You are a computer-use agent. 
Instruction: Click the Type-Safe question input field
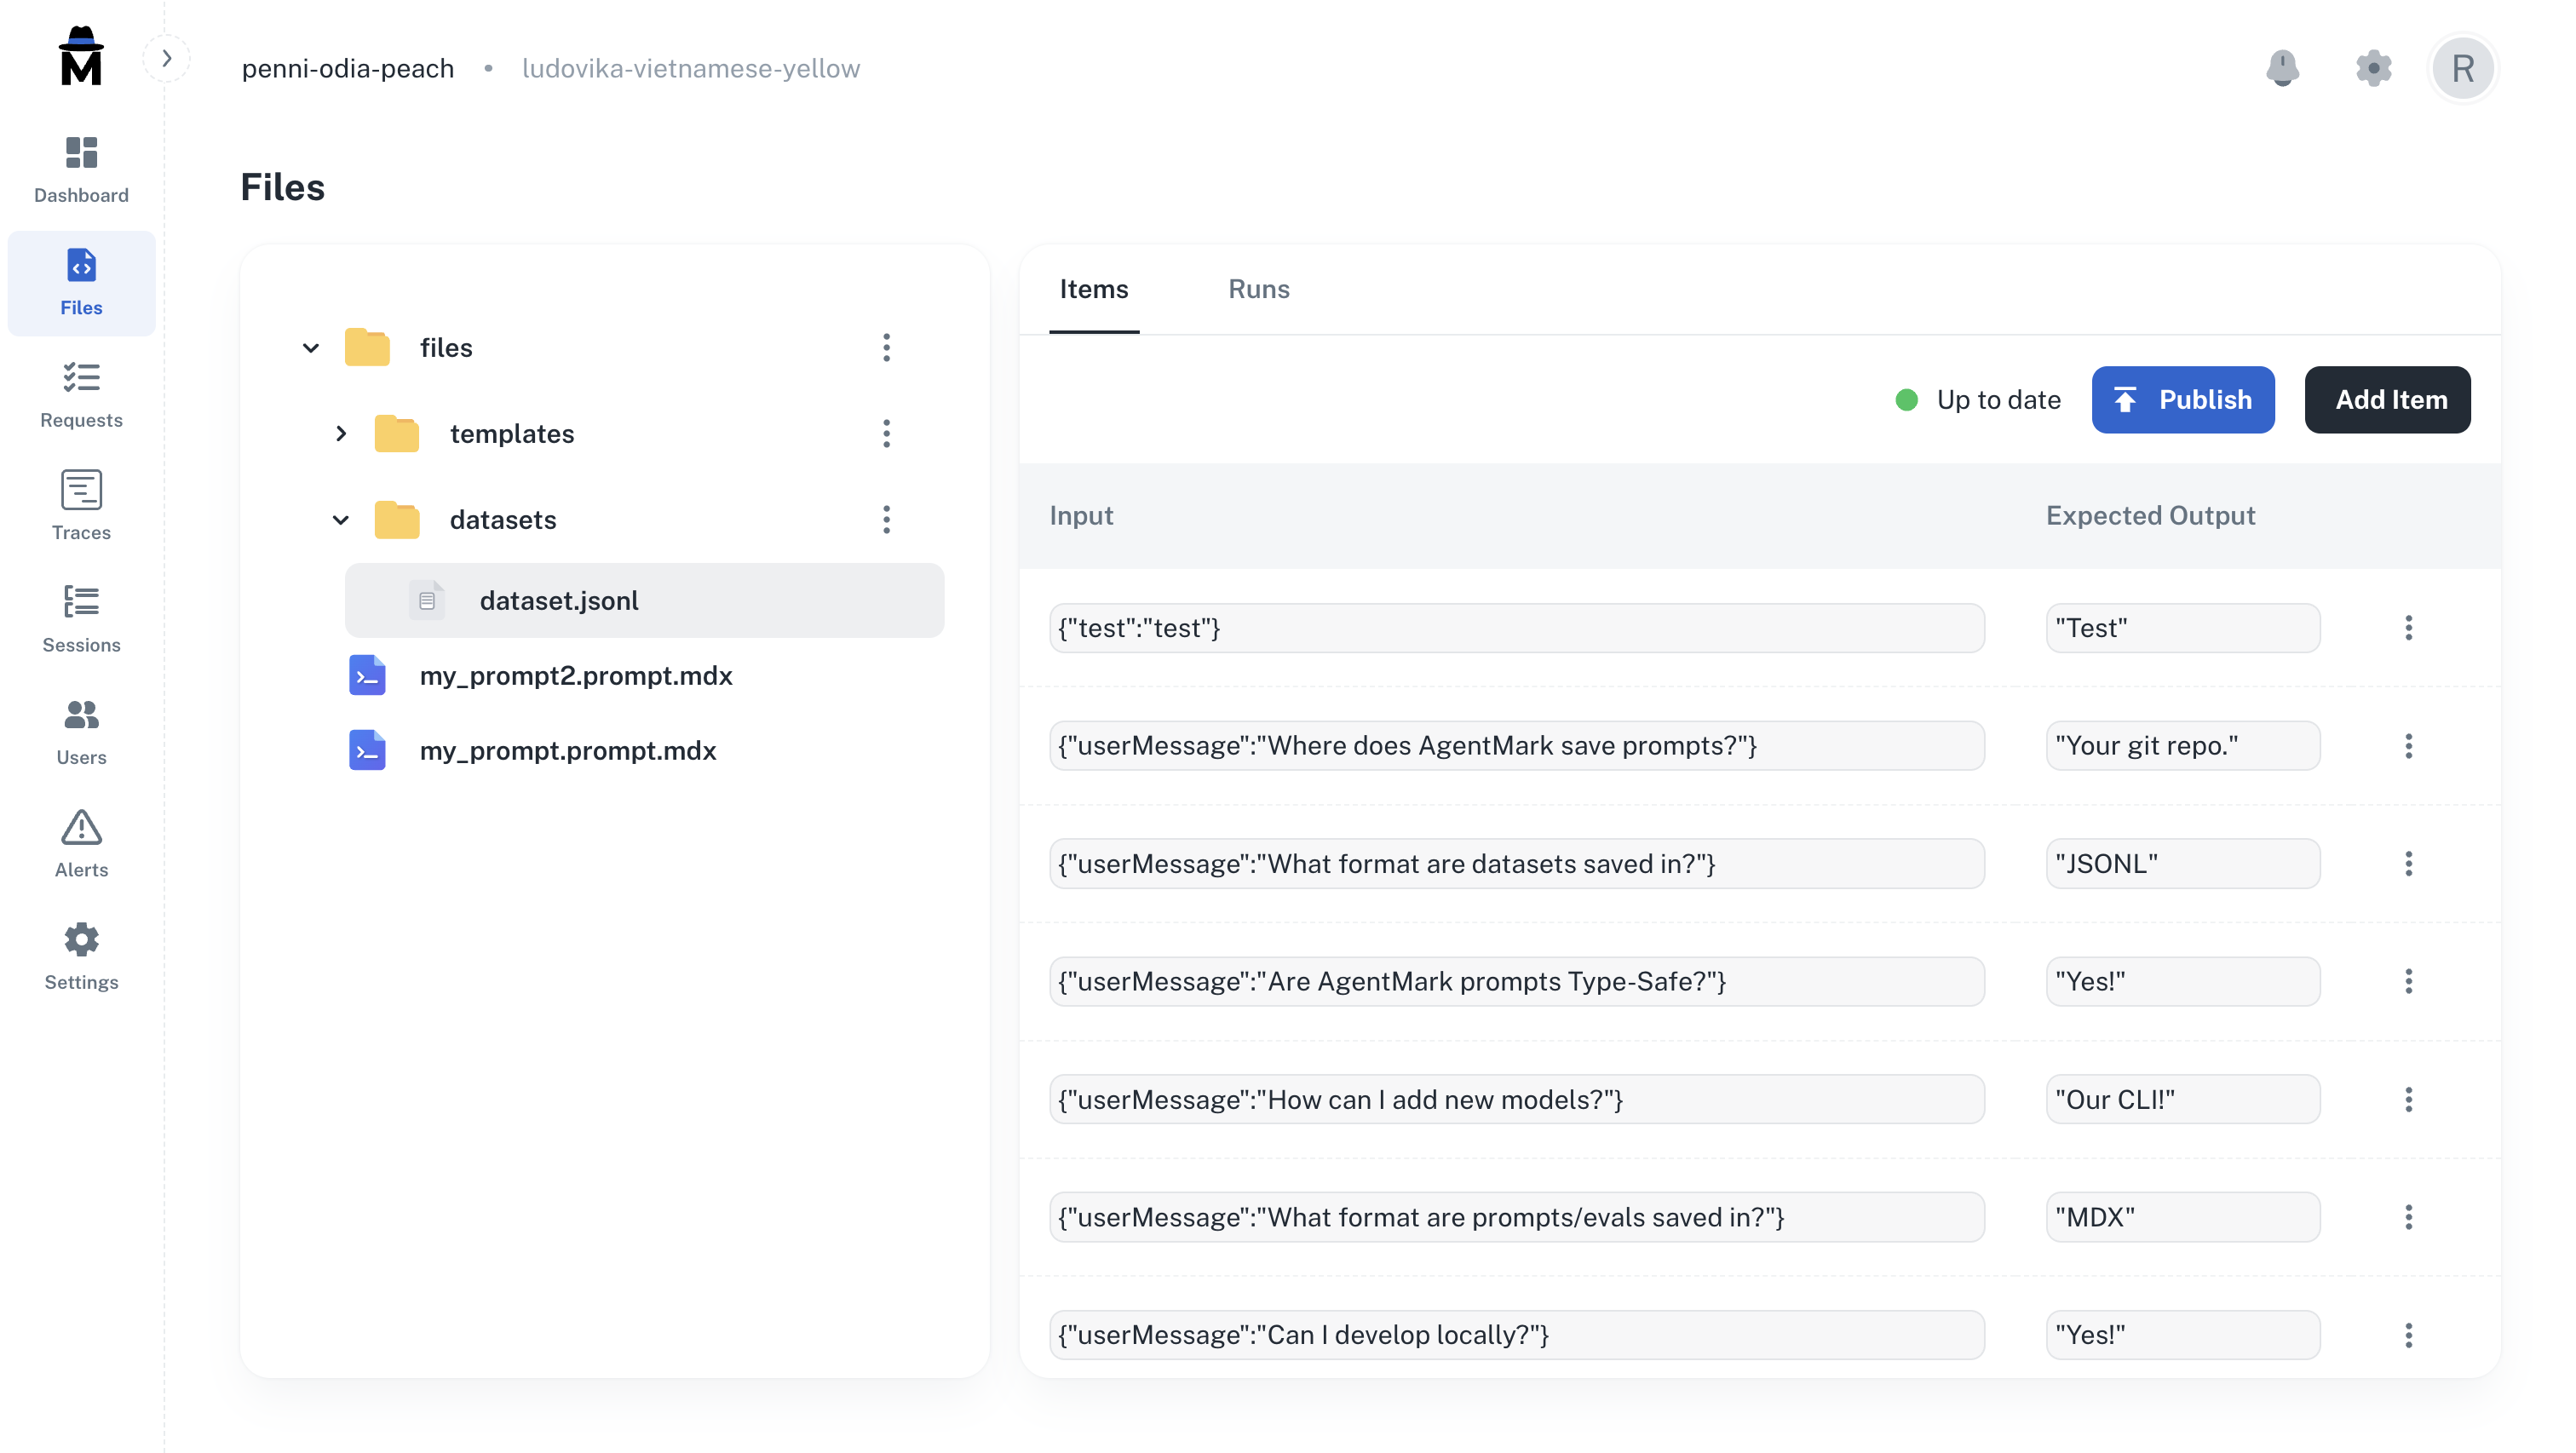click(x=1516, y=982)
